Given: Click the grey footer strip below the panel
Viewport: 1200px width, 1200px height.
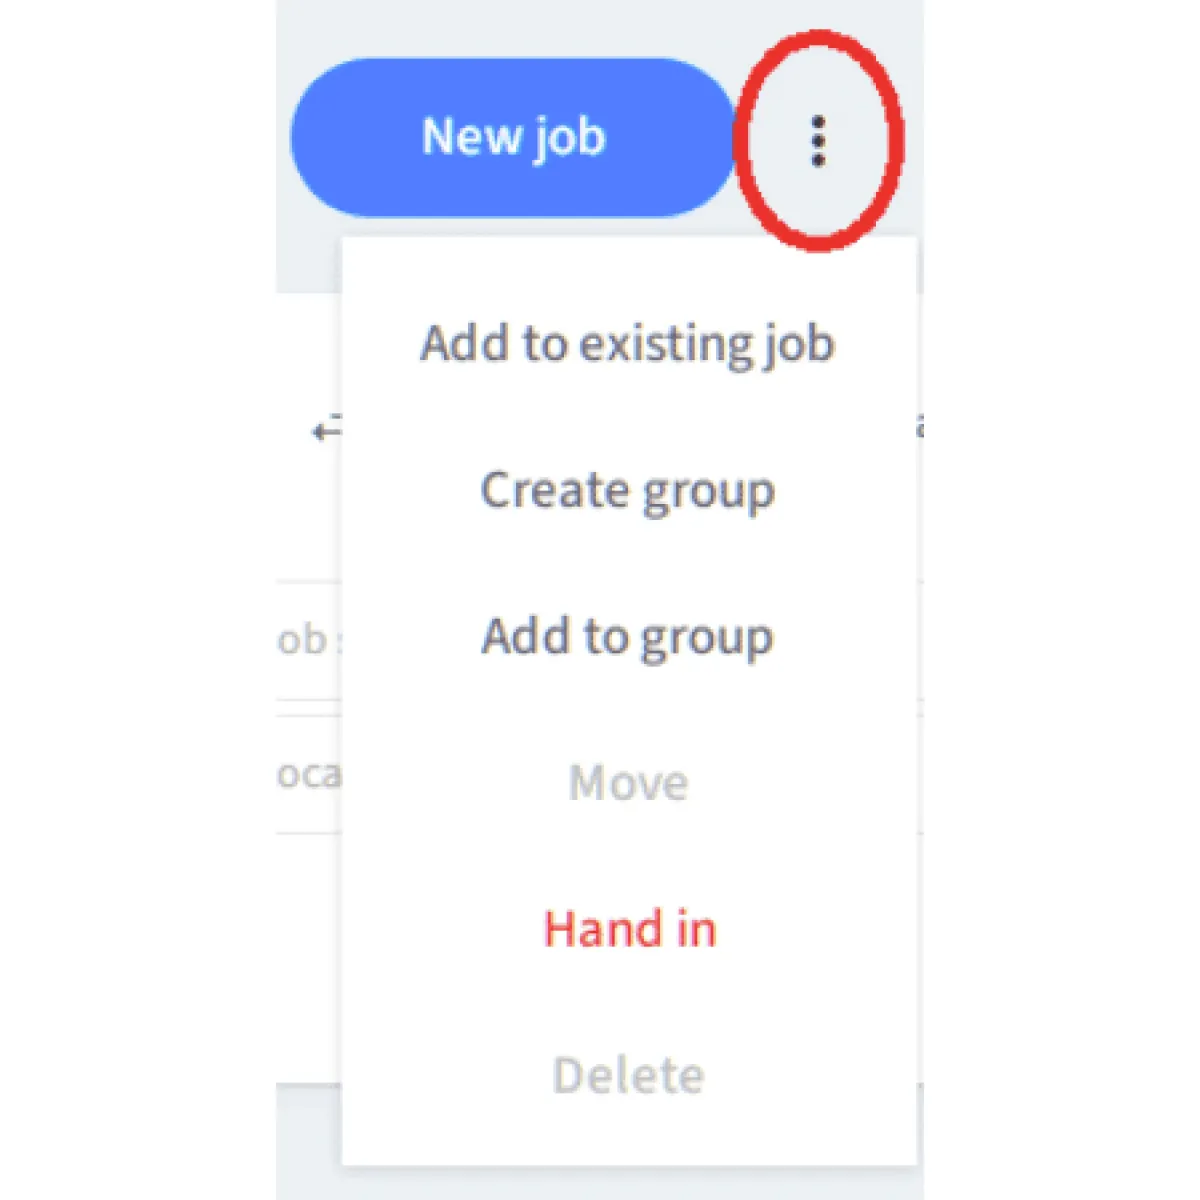Looking at the screenshot, I should pyautogui.click(x=308, y=1142).
